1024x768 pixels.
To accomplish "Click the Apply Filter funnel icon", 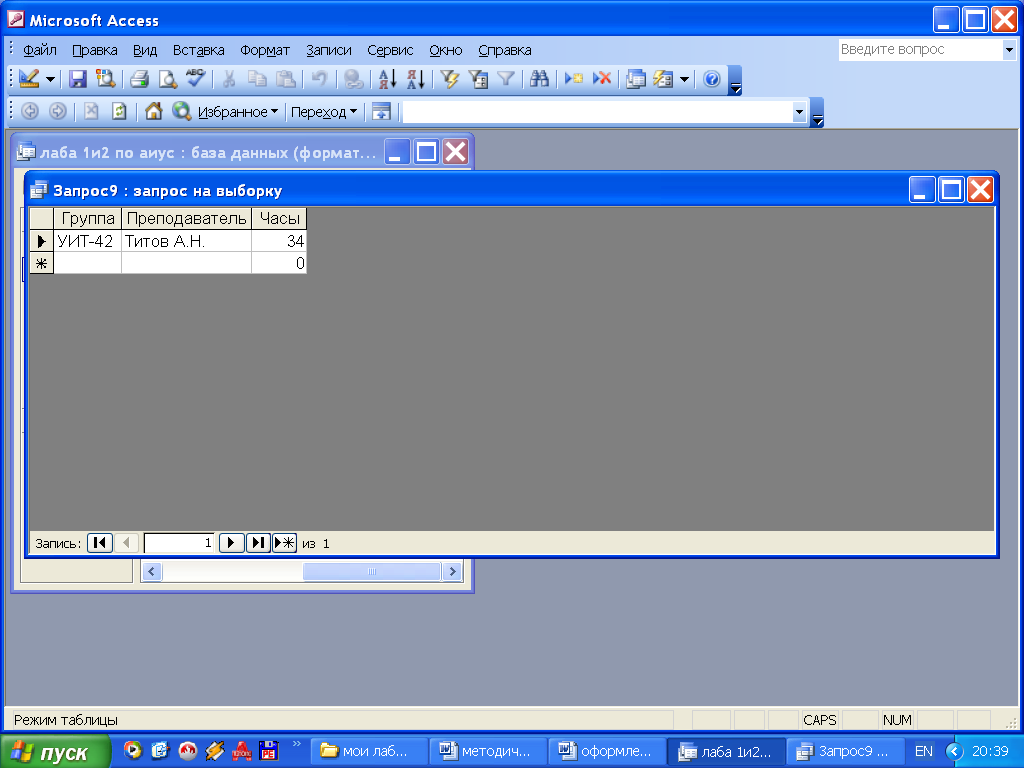I will pyautogui.click(x=506, y=79).
